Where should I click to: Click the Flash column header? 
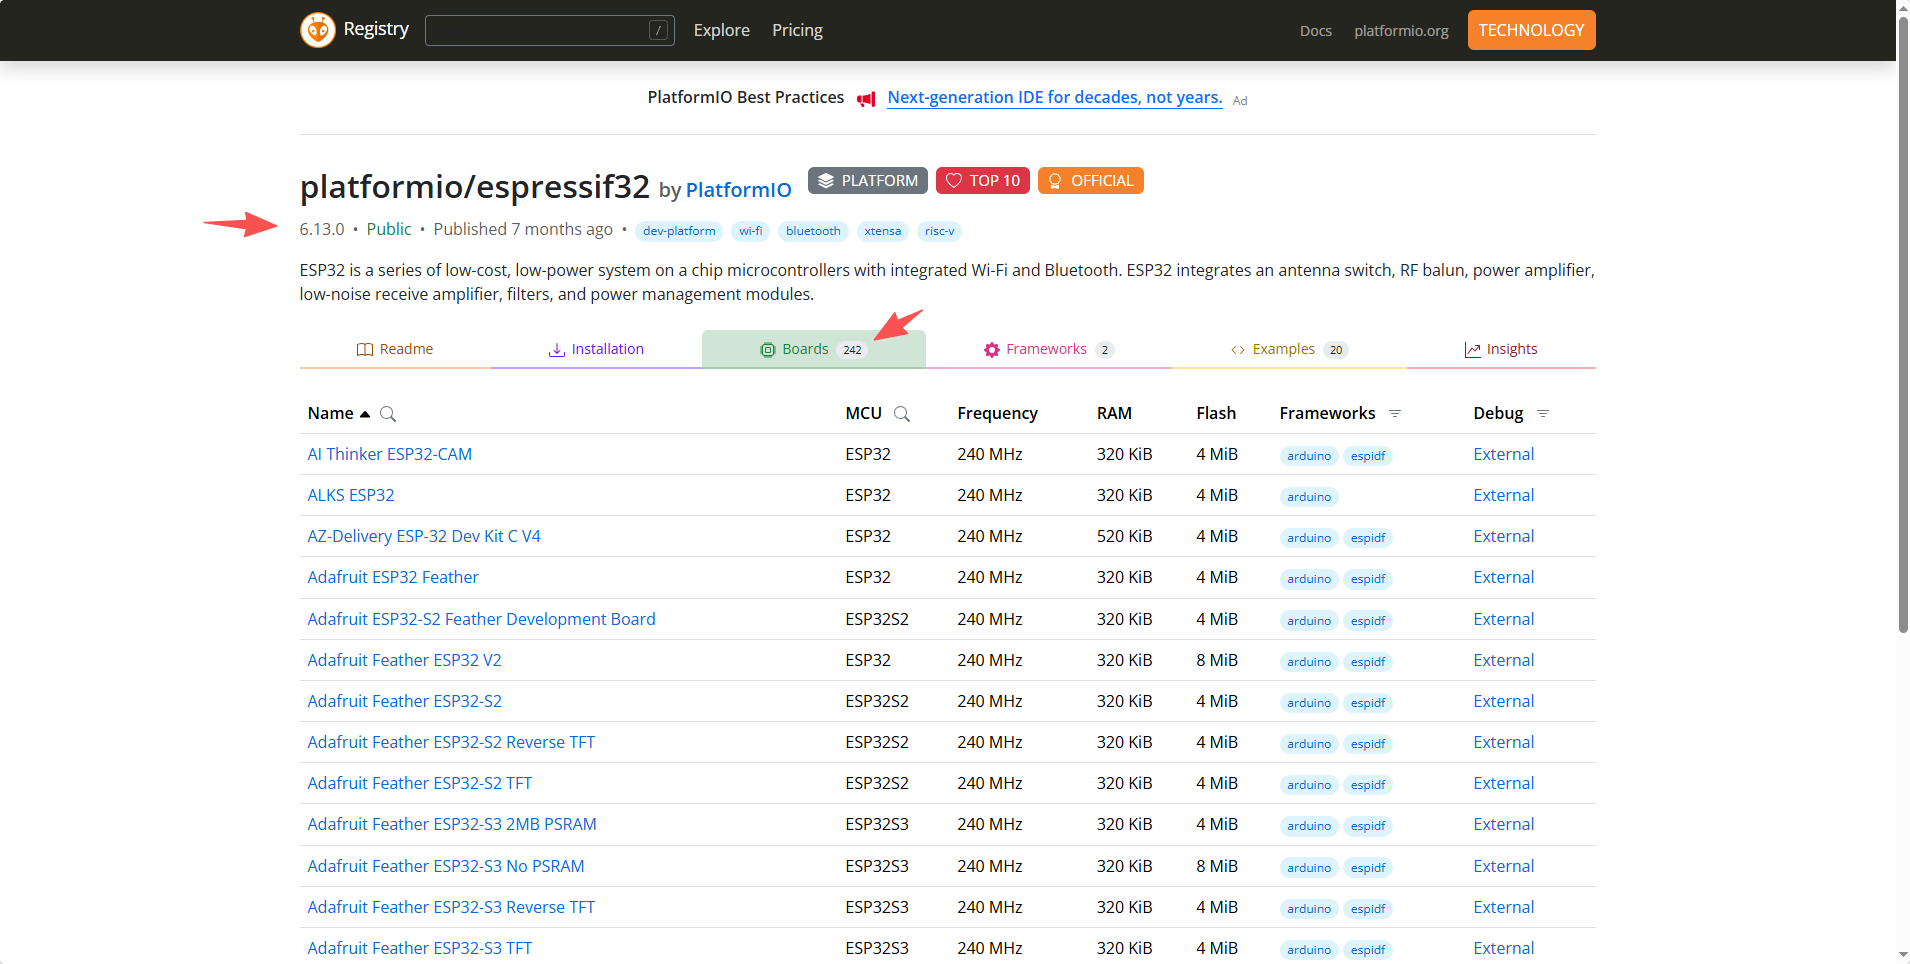[1216, 413]
